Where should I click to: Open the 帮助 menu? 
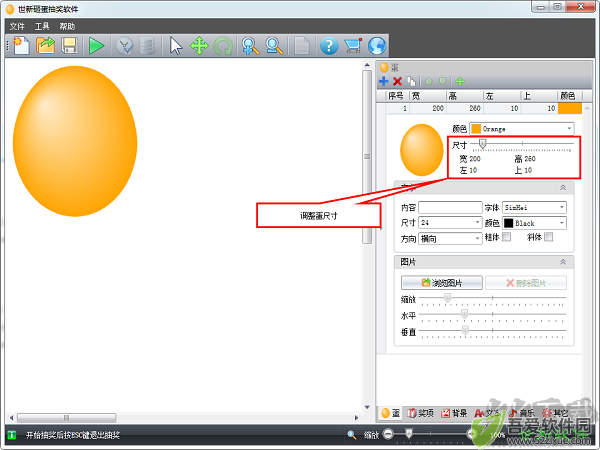pyautogui.click(x=67, y=26)
